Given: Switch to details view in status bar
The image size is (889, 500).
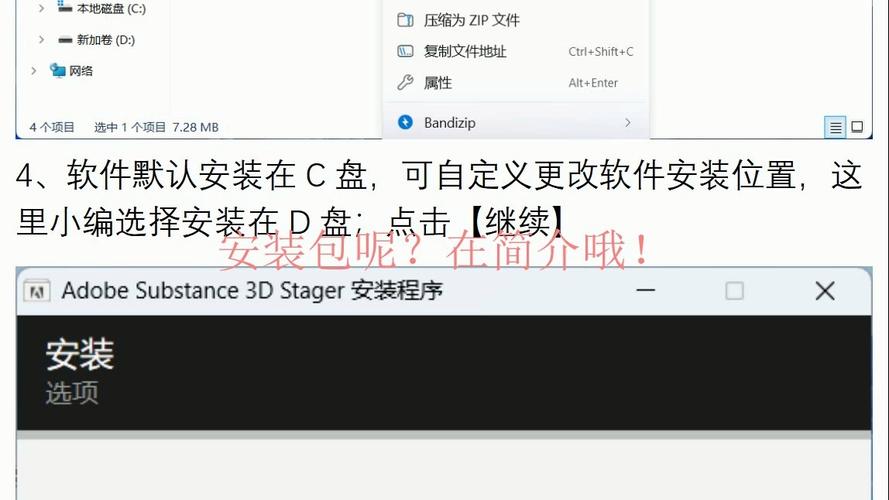Looking at the screenshot, I should (835, 127).
